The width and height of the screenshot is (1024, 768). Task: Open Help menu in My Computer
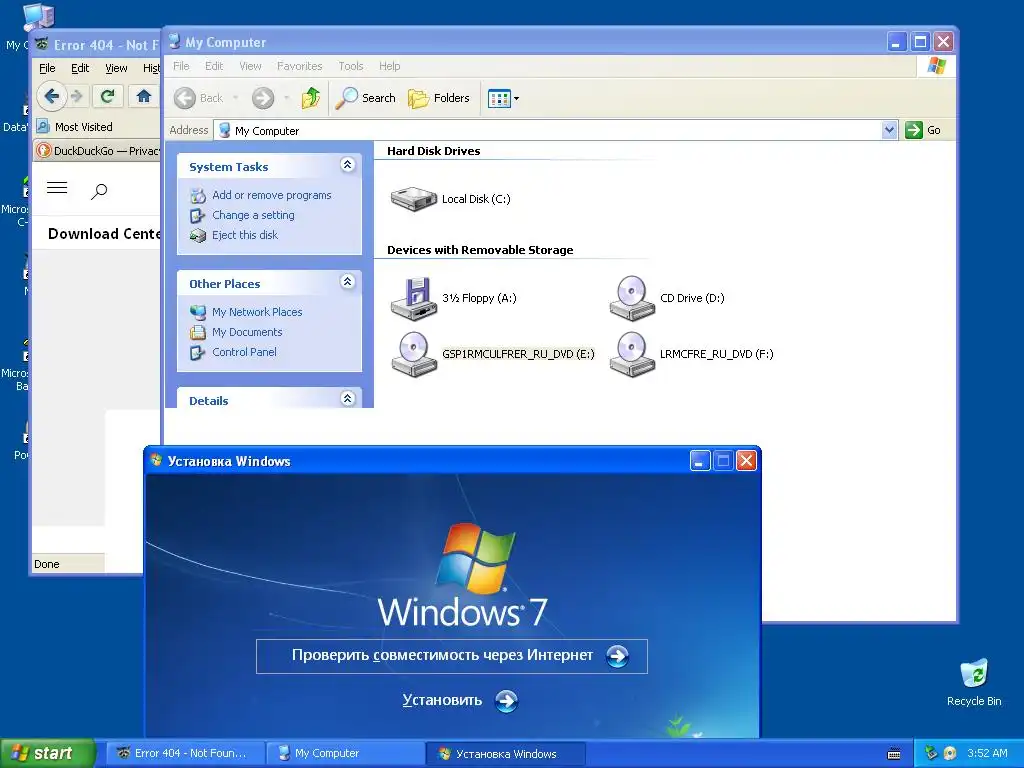tap(389, 66)
